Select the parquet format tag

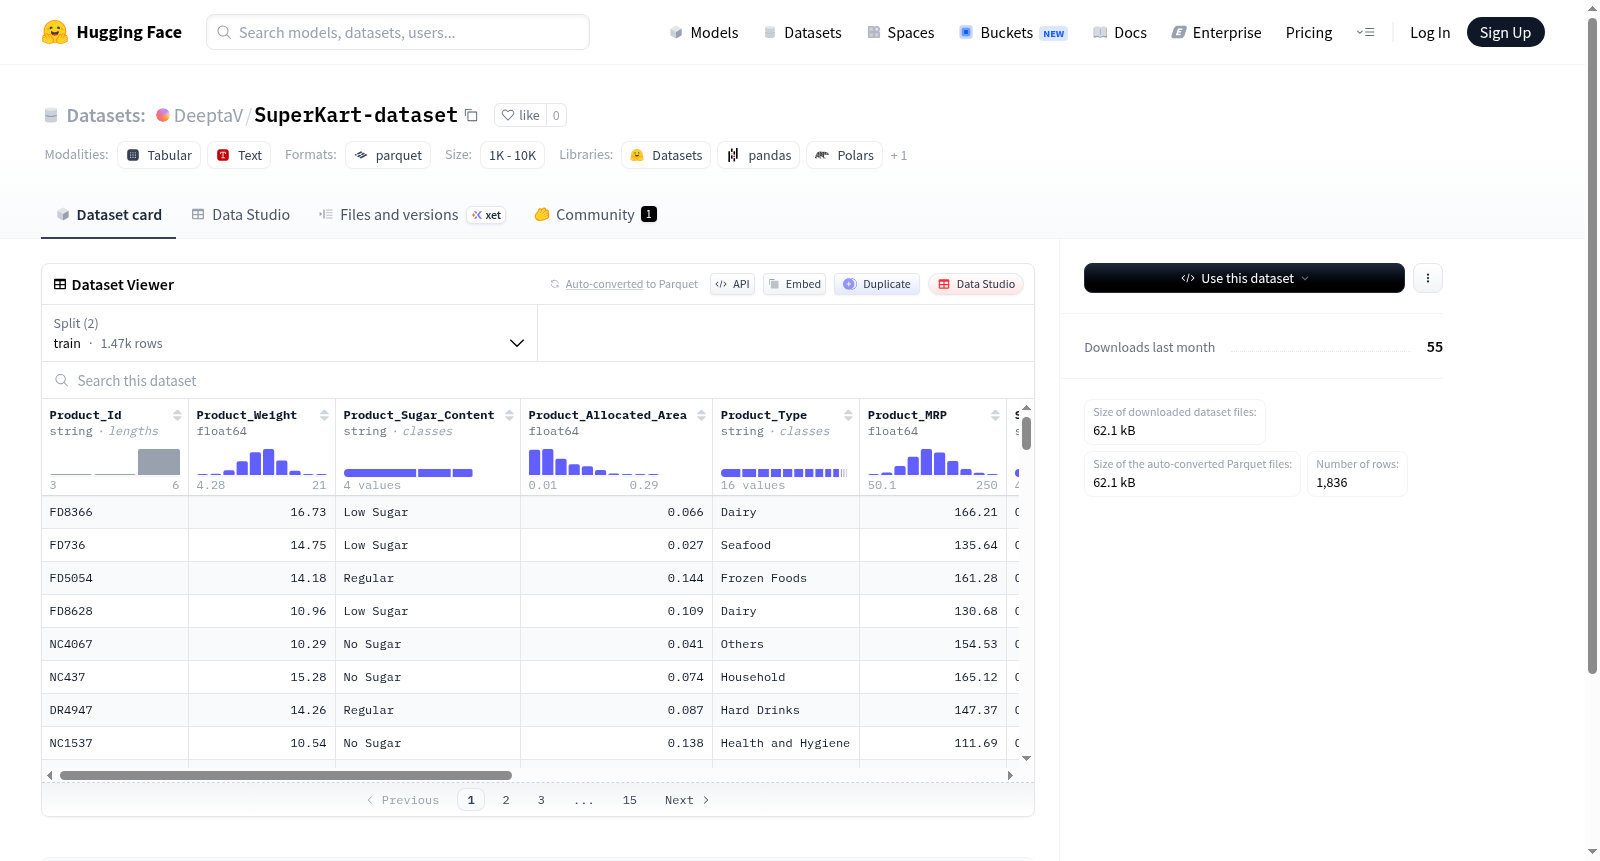click(x=388, y=155)
